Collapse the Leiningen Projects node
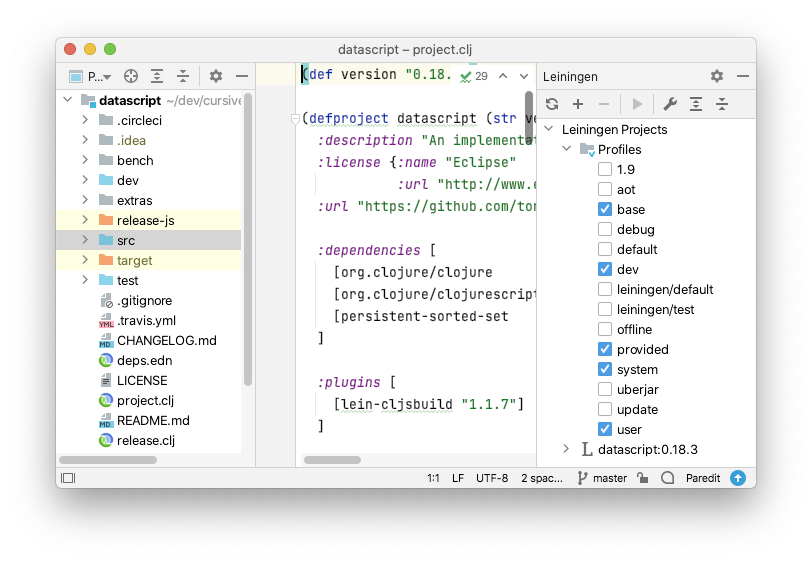Image resolution: width=812 pixels, height=562 pixels. 549,128
